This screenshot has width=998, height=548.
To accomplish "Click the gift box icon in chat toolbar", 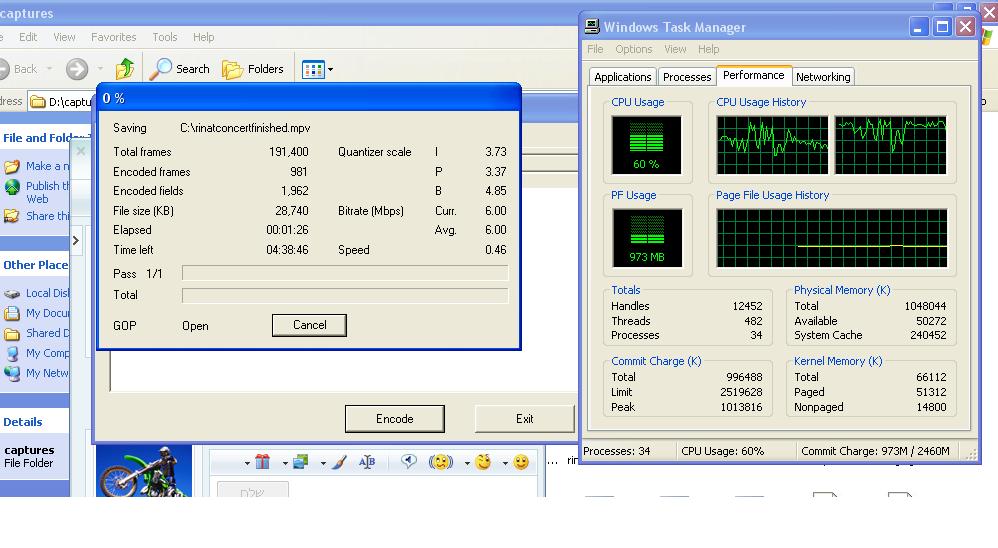I will point(262,462).
